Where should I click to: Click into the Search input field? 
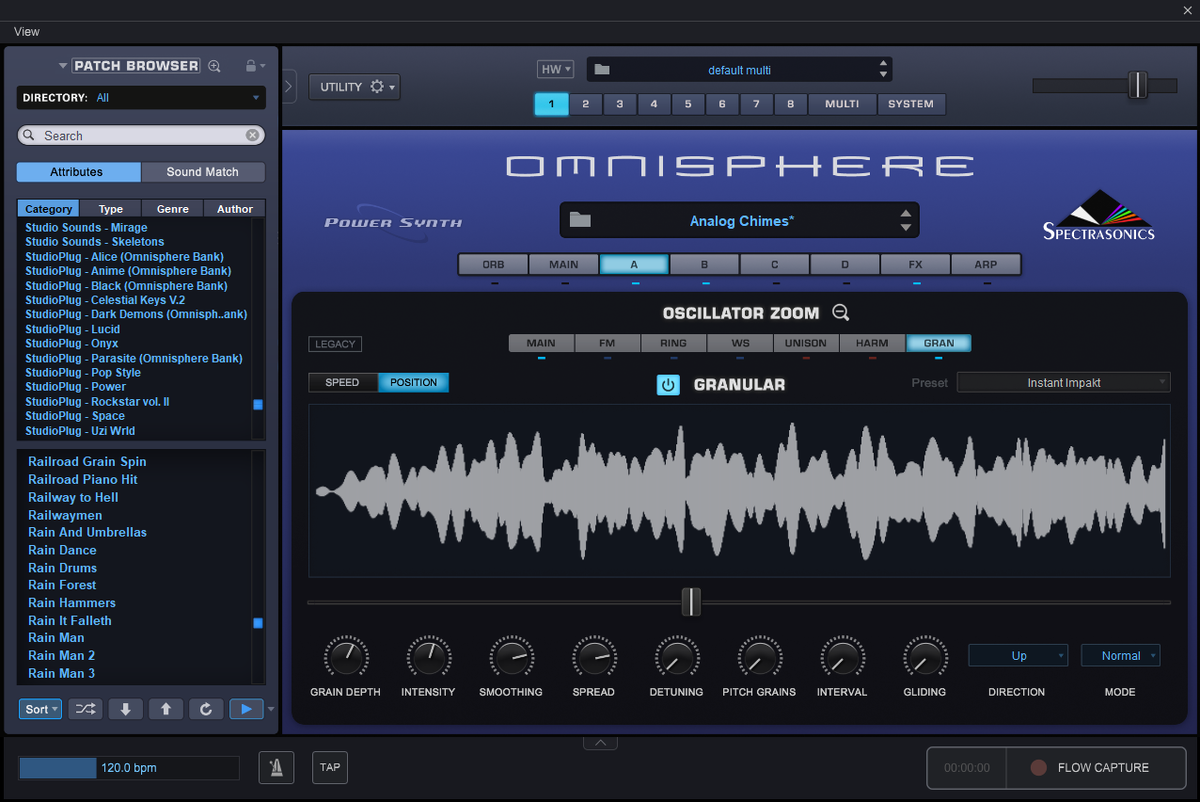tap(141, 135)
